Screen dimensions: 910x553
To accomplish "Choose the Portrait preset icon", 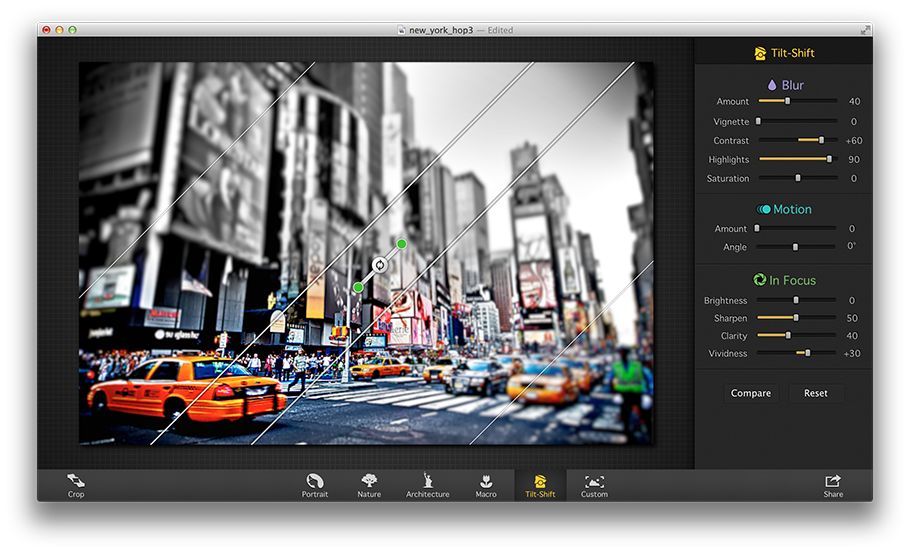I will pos(315,481).
